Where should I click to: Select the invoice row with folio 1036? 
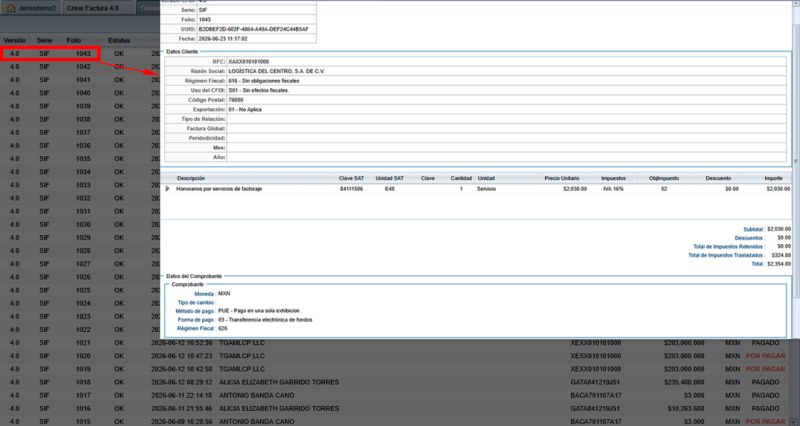pyautogui.click(x=80, y=145)
